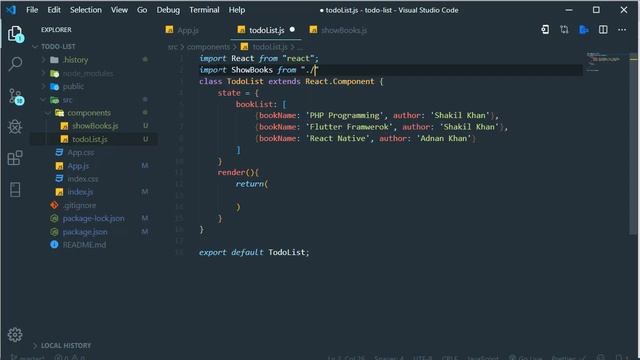Open More Actions ellipsis in editor toolbar
The width and height of the screenshot is (640, 360).
622,29
